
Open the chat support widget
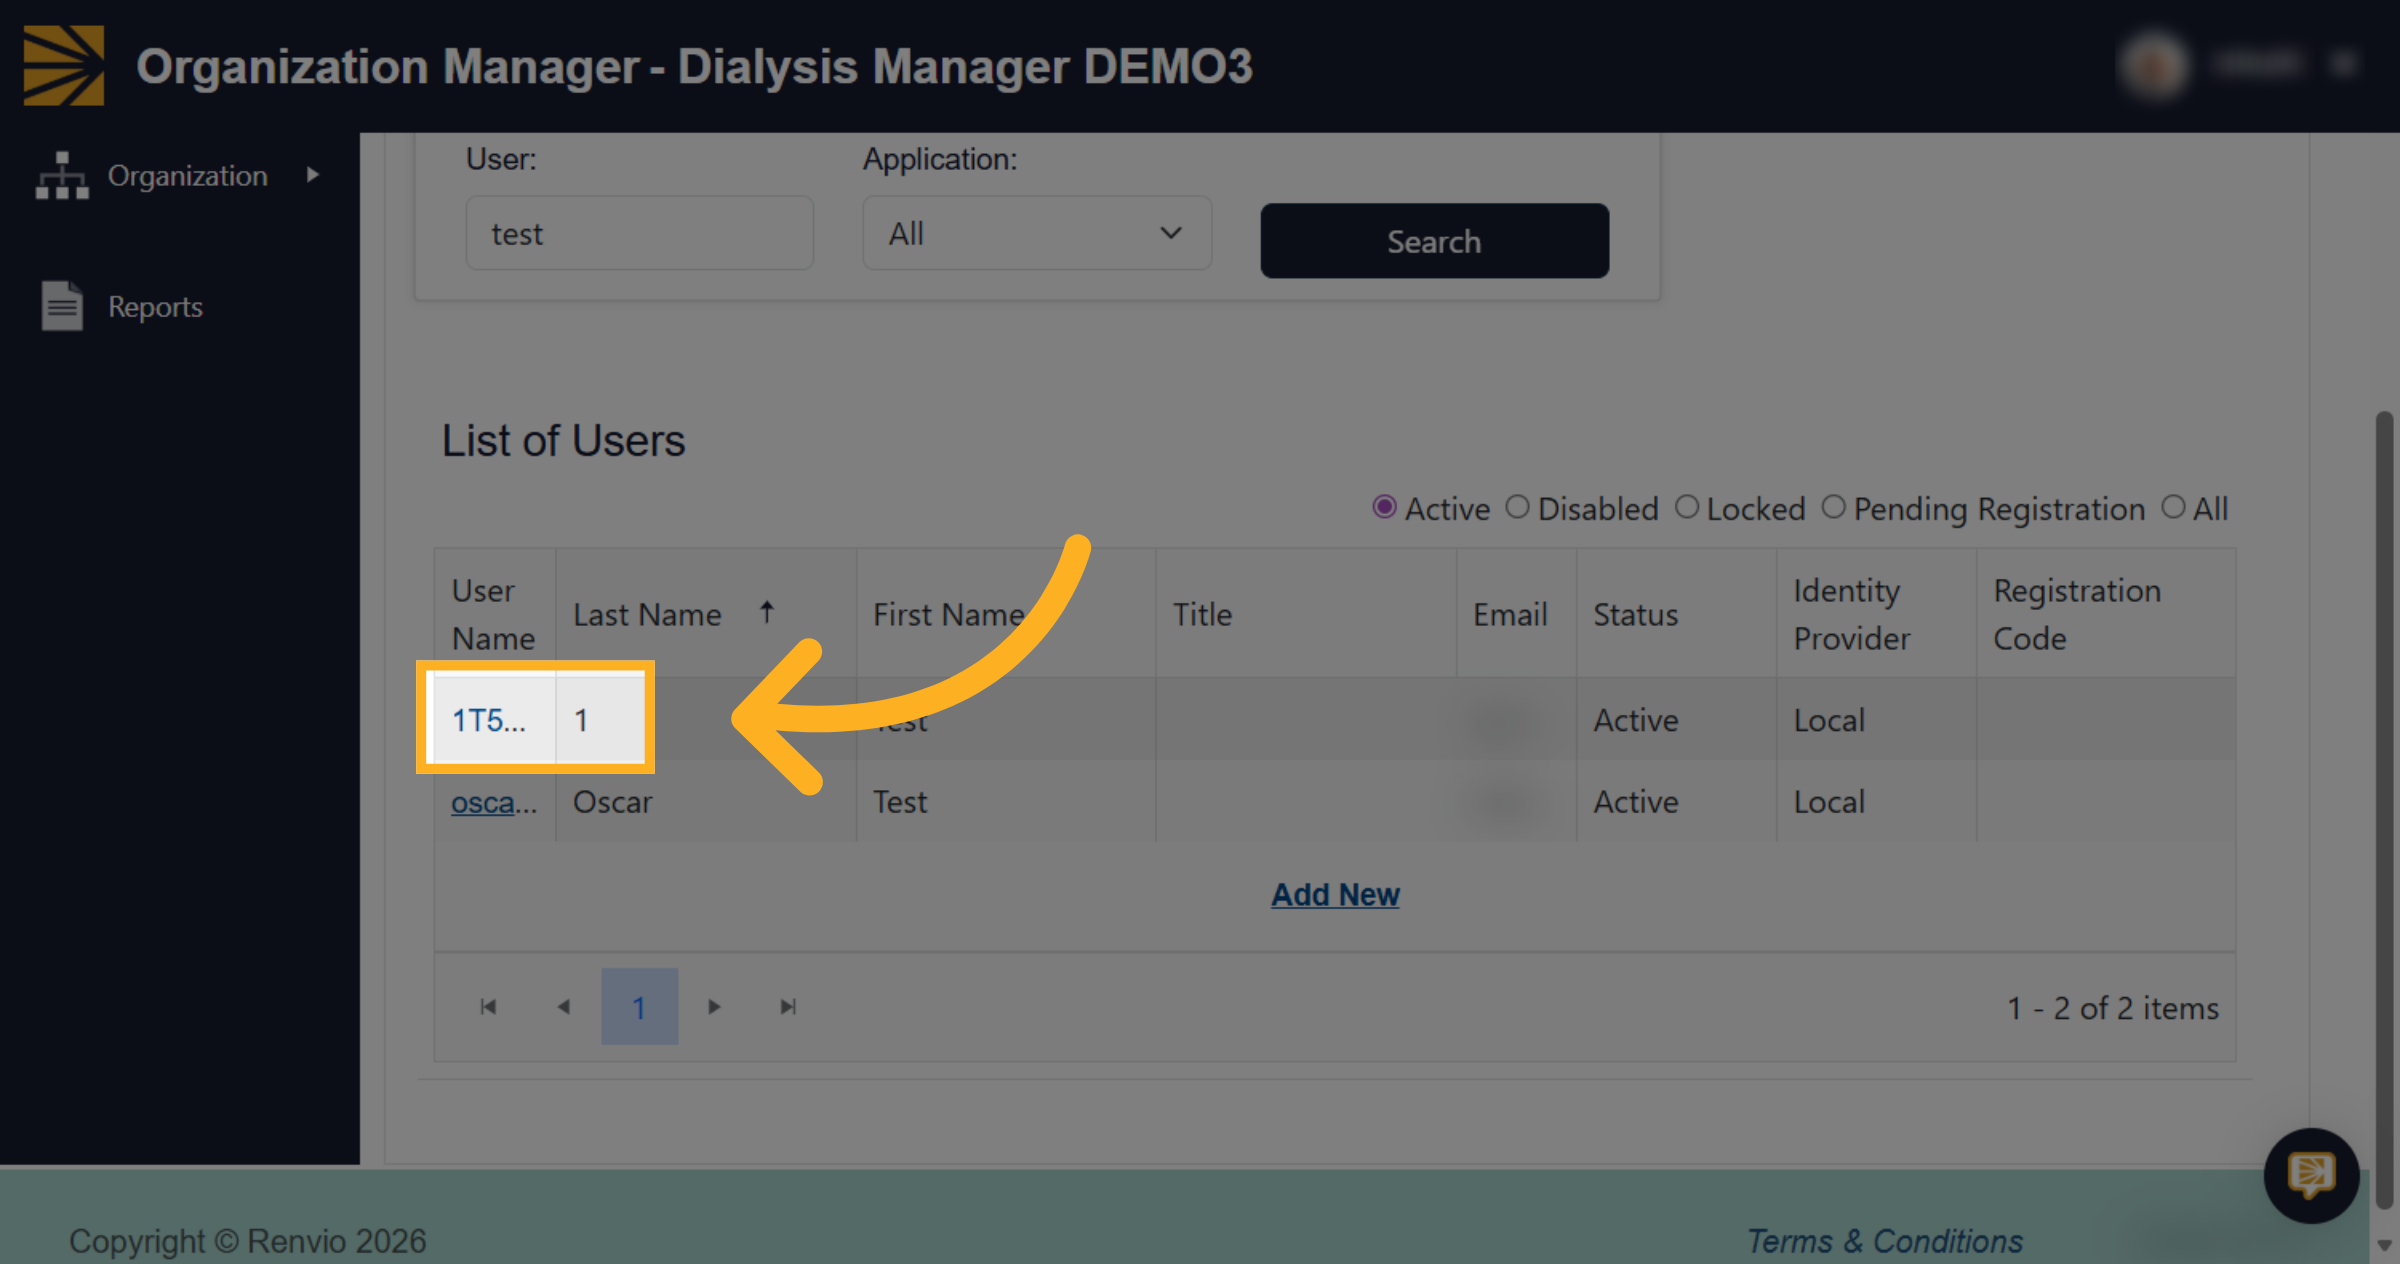[x=2311, y=1175]
